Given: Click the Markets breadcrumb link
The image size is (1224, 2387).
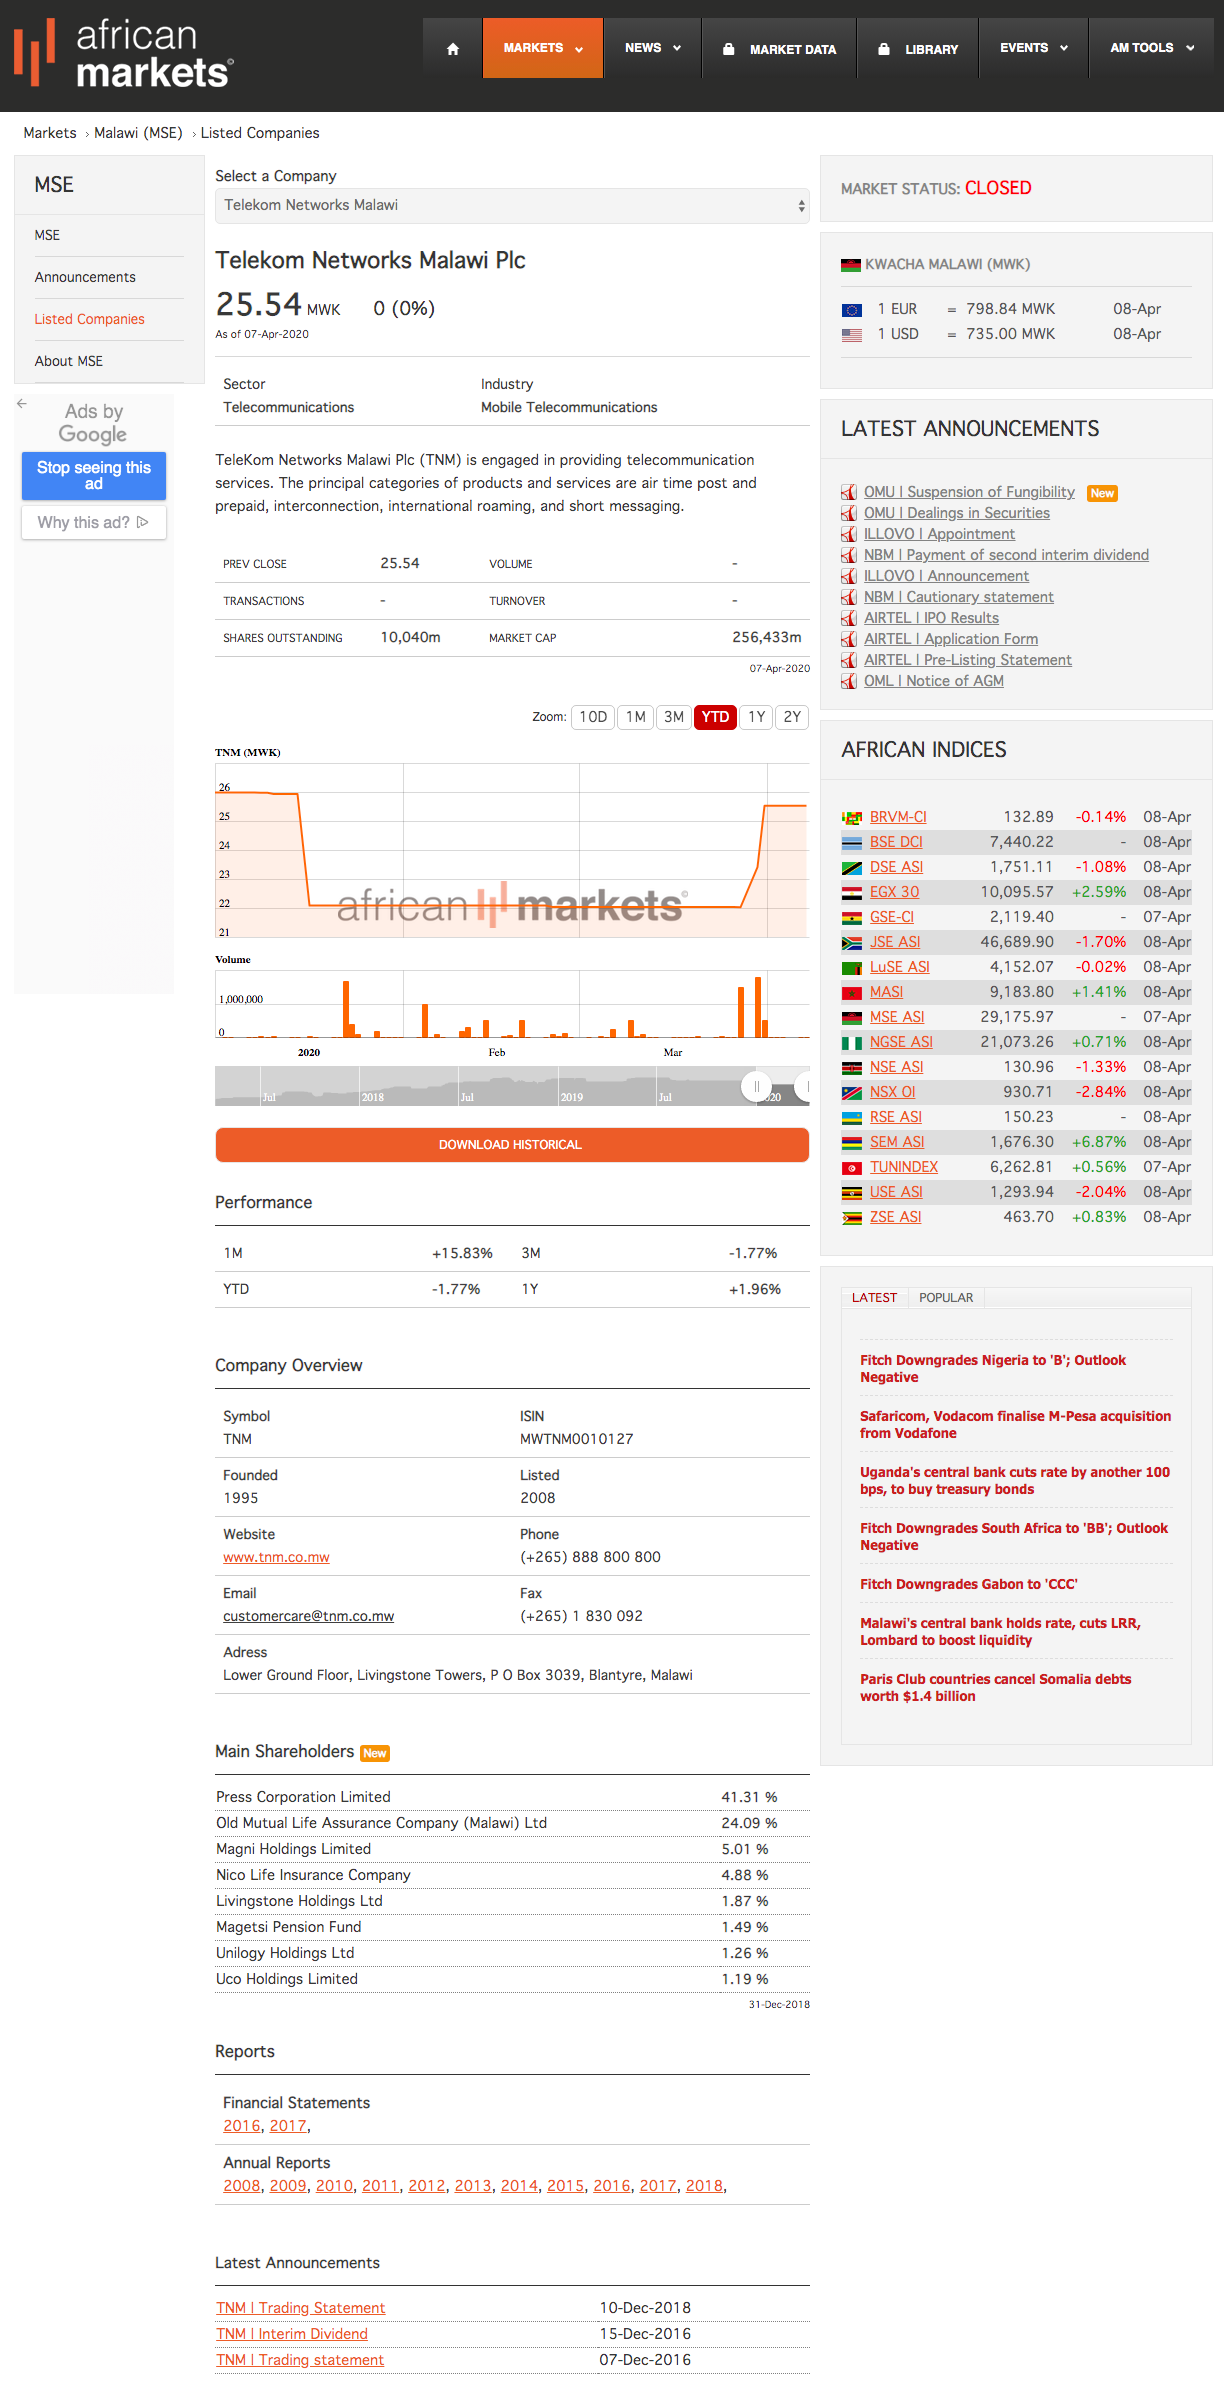Looking at the screenshot, I should coord(50,133).
